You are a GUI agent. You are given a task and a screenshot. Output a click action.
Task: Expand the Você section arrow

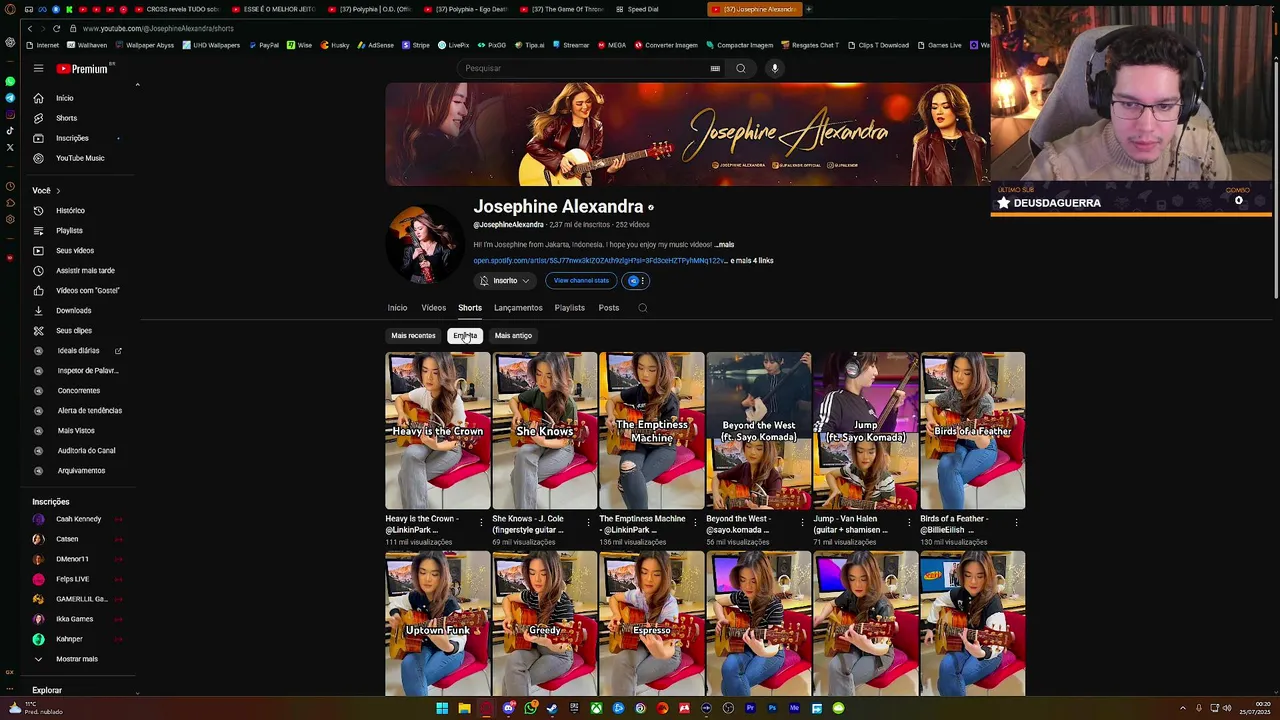pyautogui.click(x=58, y=191)
